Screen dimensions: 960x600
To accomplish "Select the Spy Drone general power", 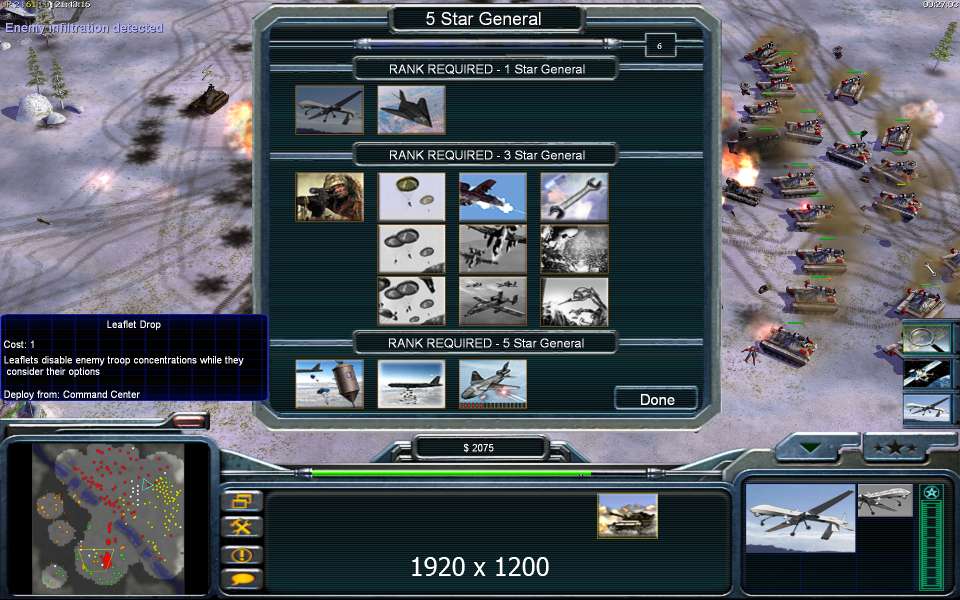I will pyautogui.click(x=329, y=110).
